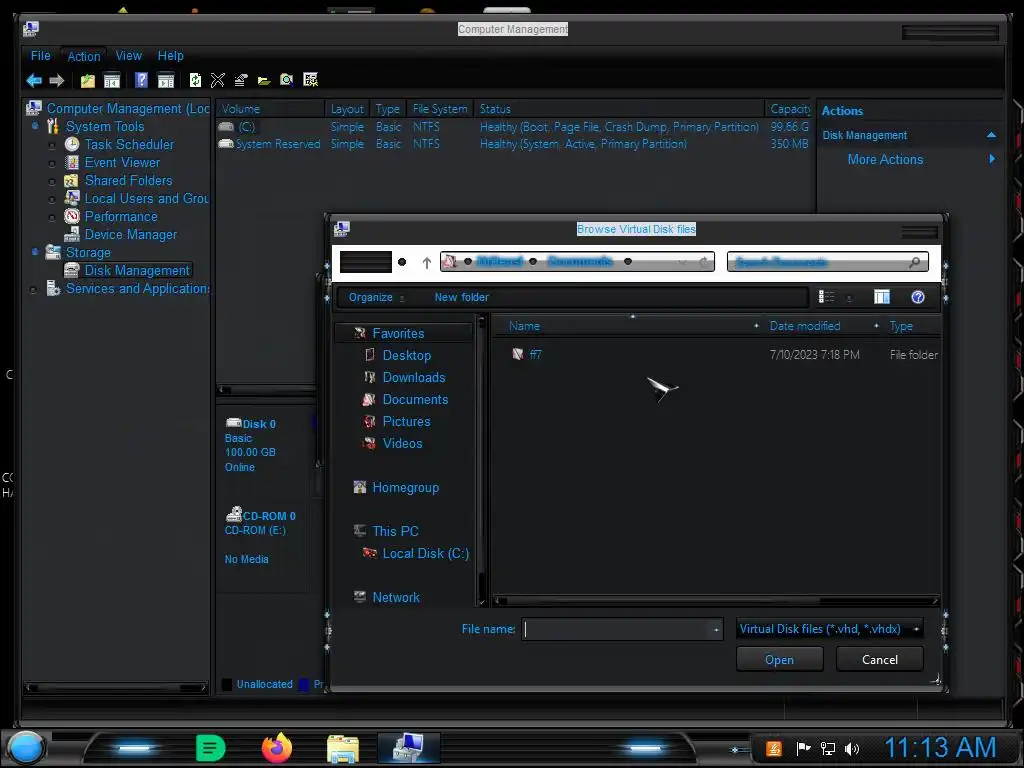The width and height of the screenshot is (1024, 768).
Task: Collapse the System Tools tree node
Action: (35, 126)
